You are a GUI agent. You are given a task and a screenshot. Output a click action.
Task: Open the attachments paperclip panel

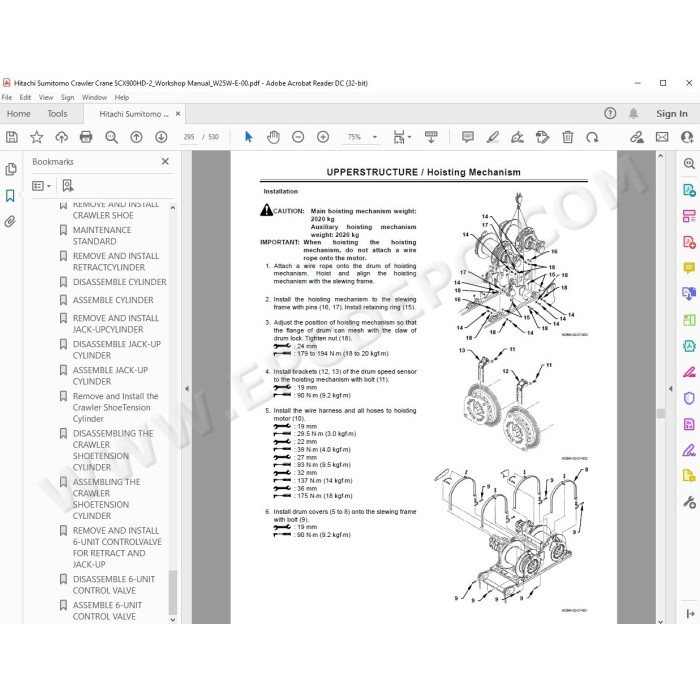(x=10, y=221)
